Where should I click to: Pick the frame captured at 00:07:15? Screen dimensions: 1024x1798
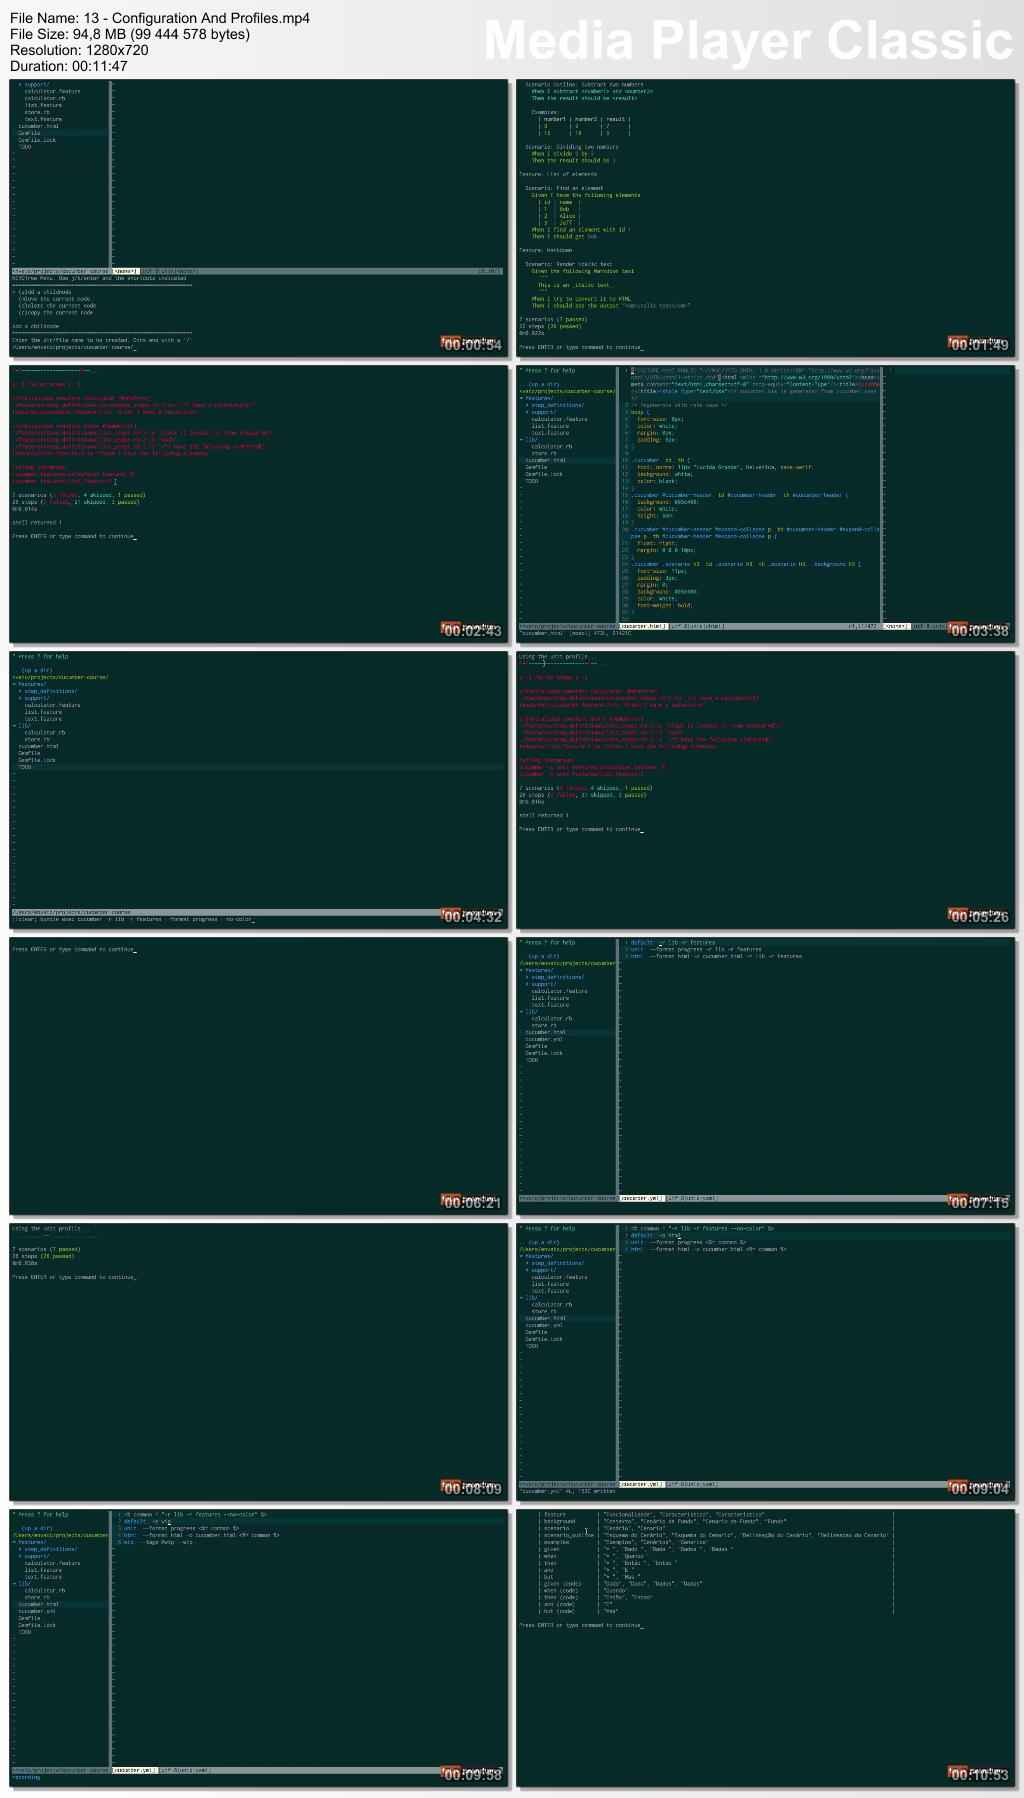point(766,1074)
